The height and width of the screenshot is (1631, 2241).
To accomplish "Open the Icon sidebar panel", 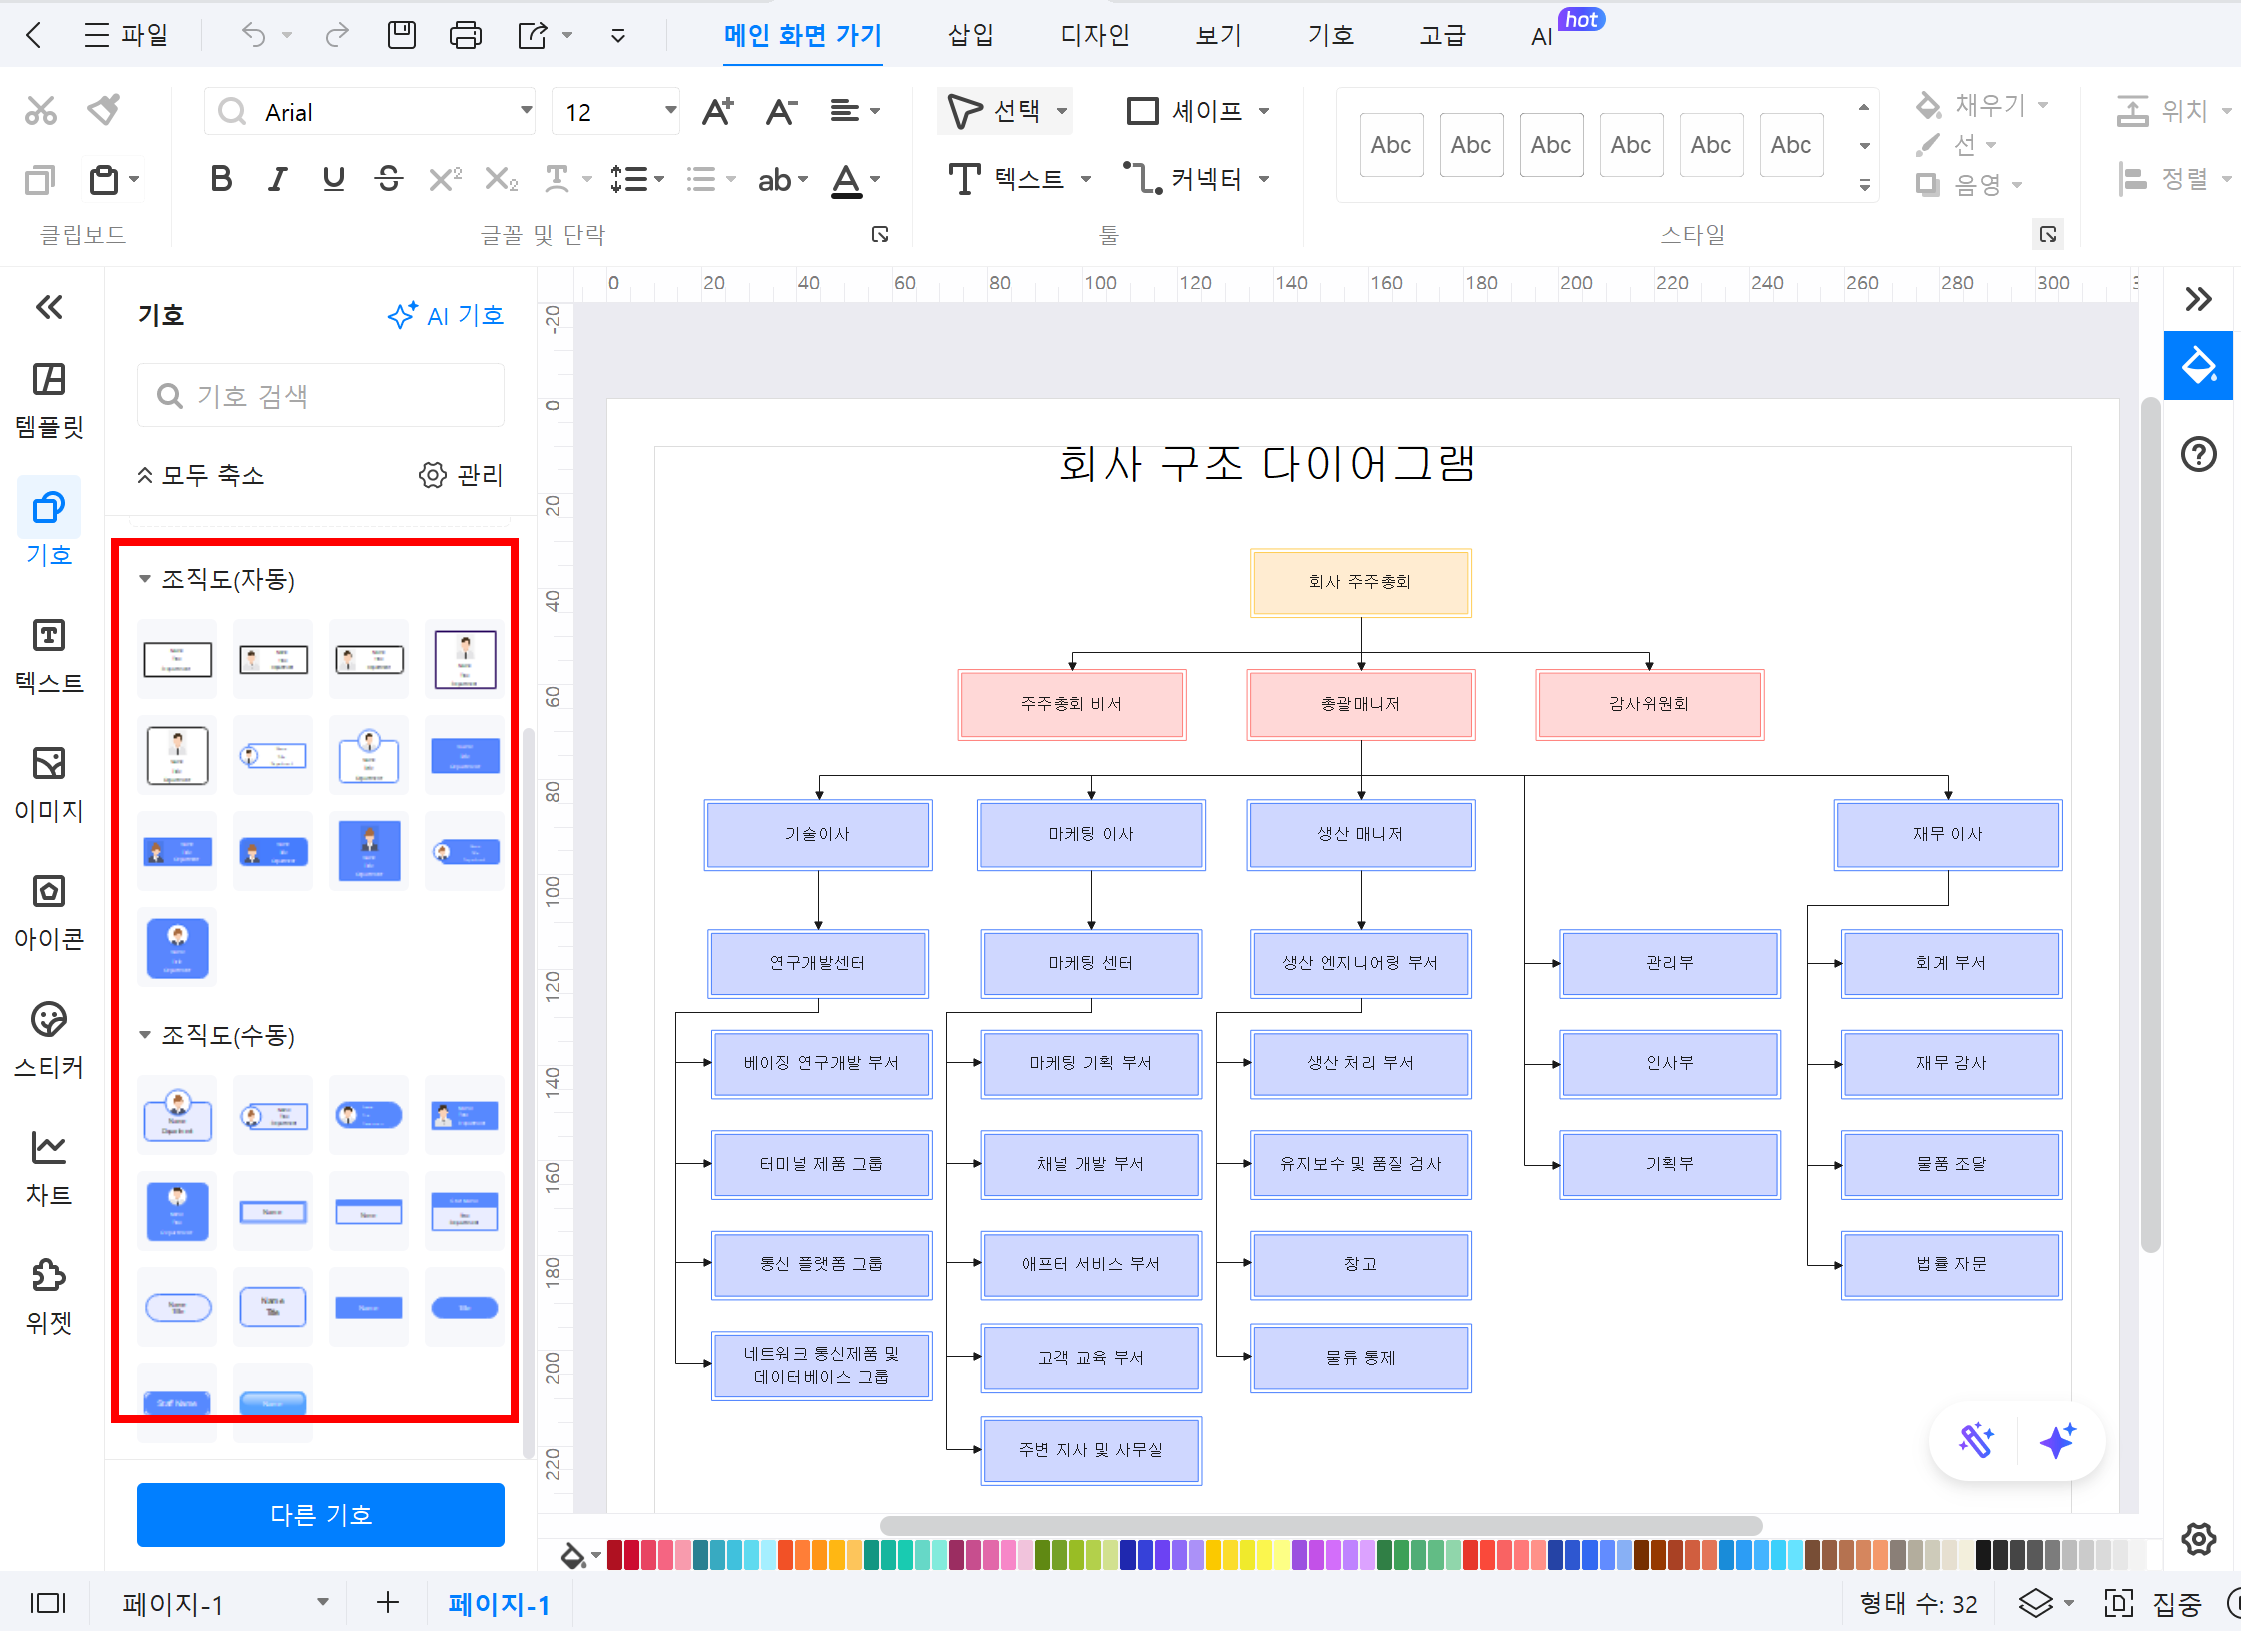I will pyautogui.click(x=49, y=912).
